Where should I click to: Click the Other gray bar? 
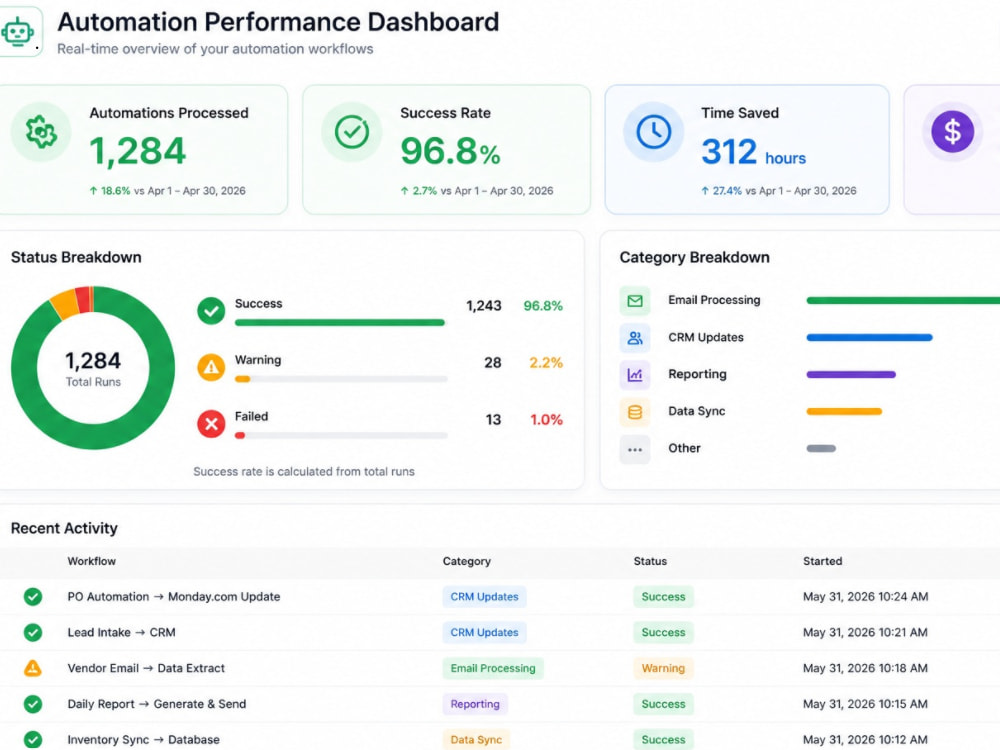(821, 448)
